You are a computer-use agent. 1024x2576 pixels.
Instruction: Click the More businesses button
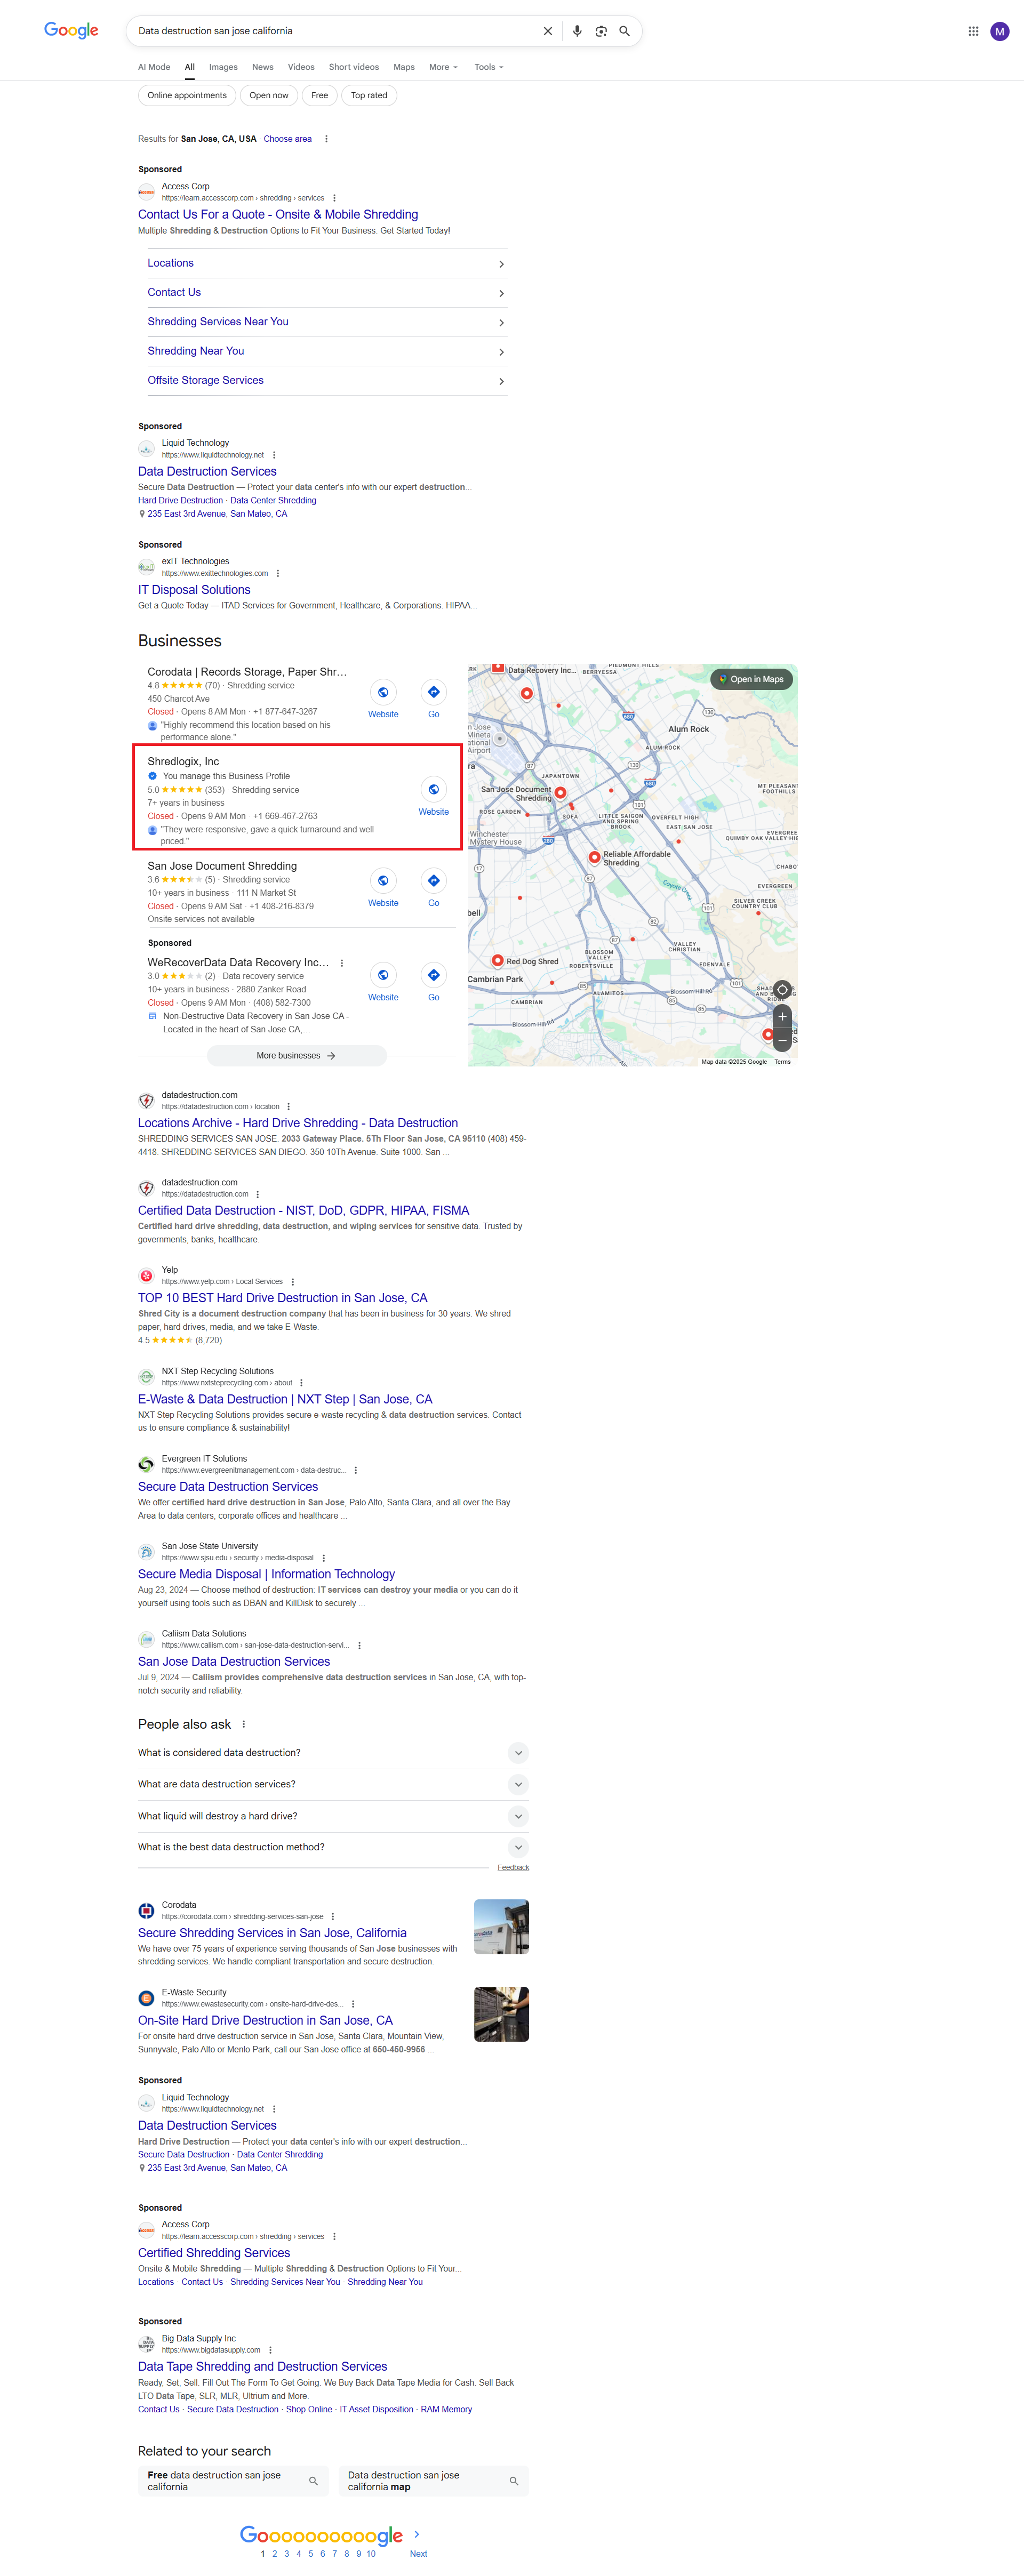point(296,1055)
